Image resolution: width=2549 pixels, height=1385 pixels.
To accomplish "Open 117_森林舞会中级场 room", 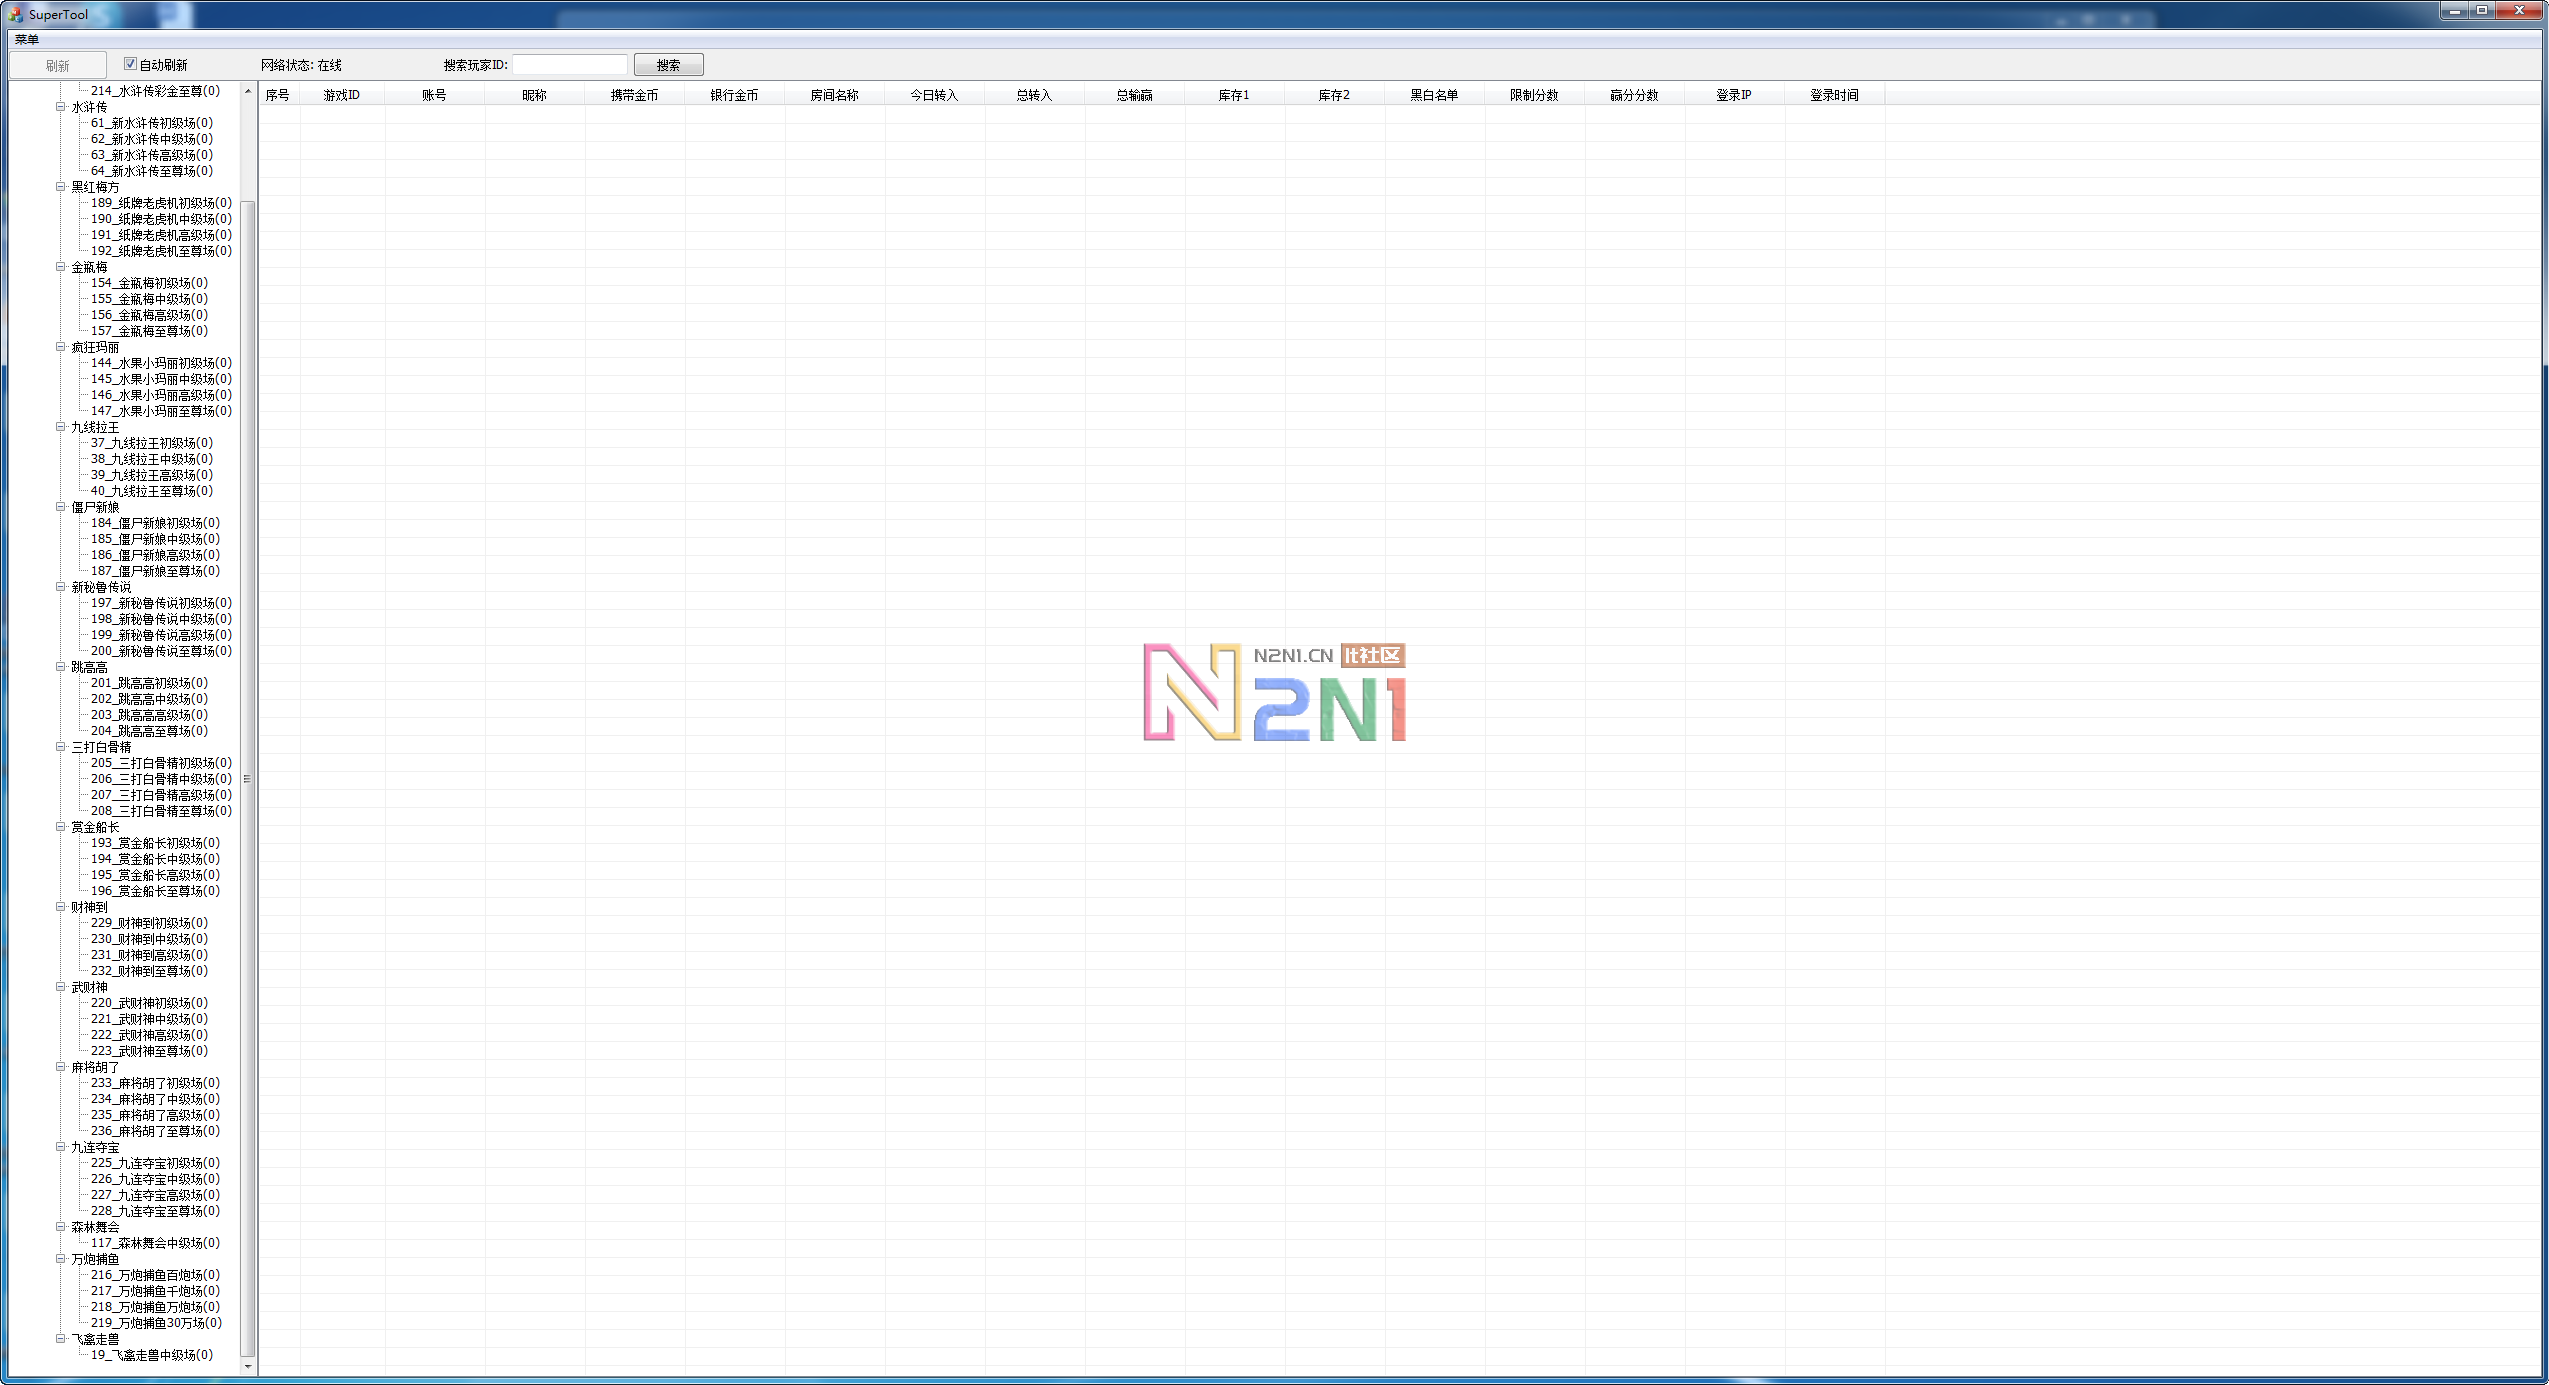I will pos(155,1243).
